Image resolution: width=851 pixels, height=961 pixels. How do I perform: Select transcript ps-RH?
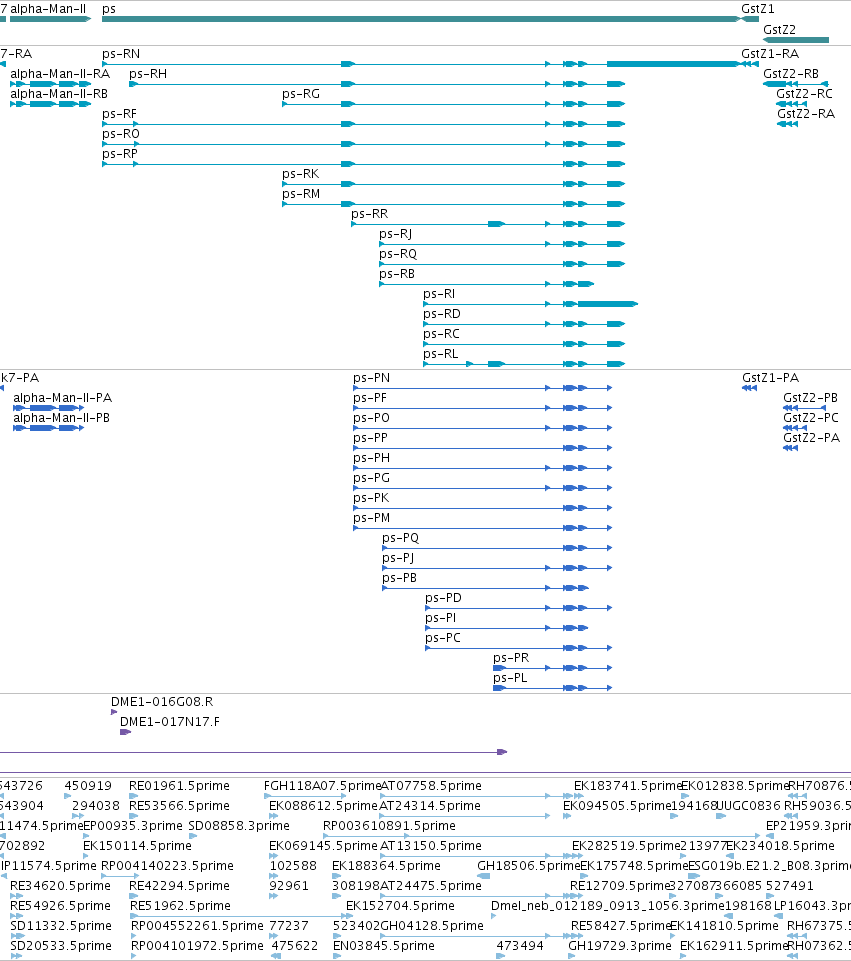377,84
